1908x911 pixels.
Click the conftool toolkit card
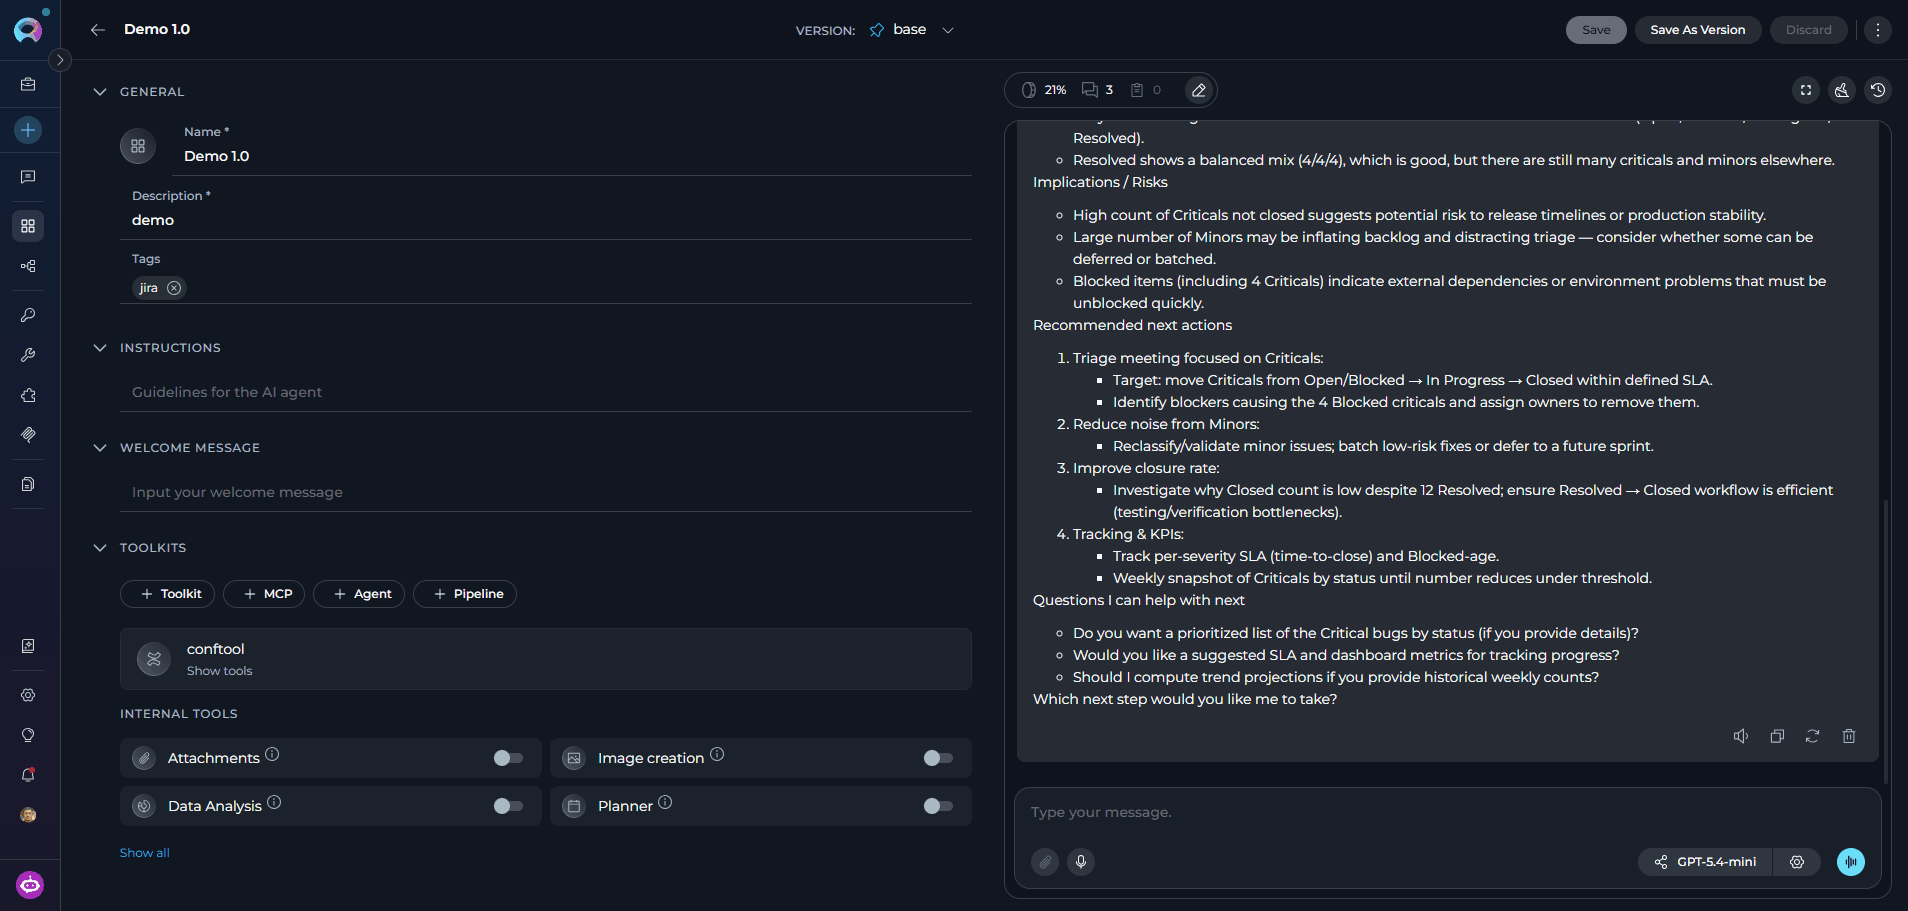pyautogui.click(x=546, y=659)
